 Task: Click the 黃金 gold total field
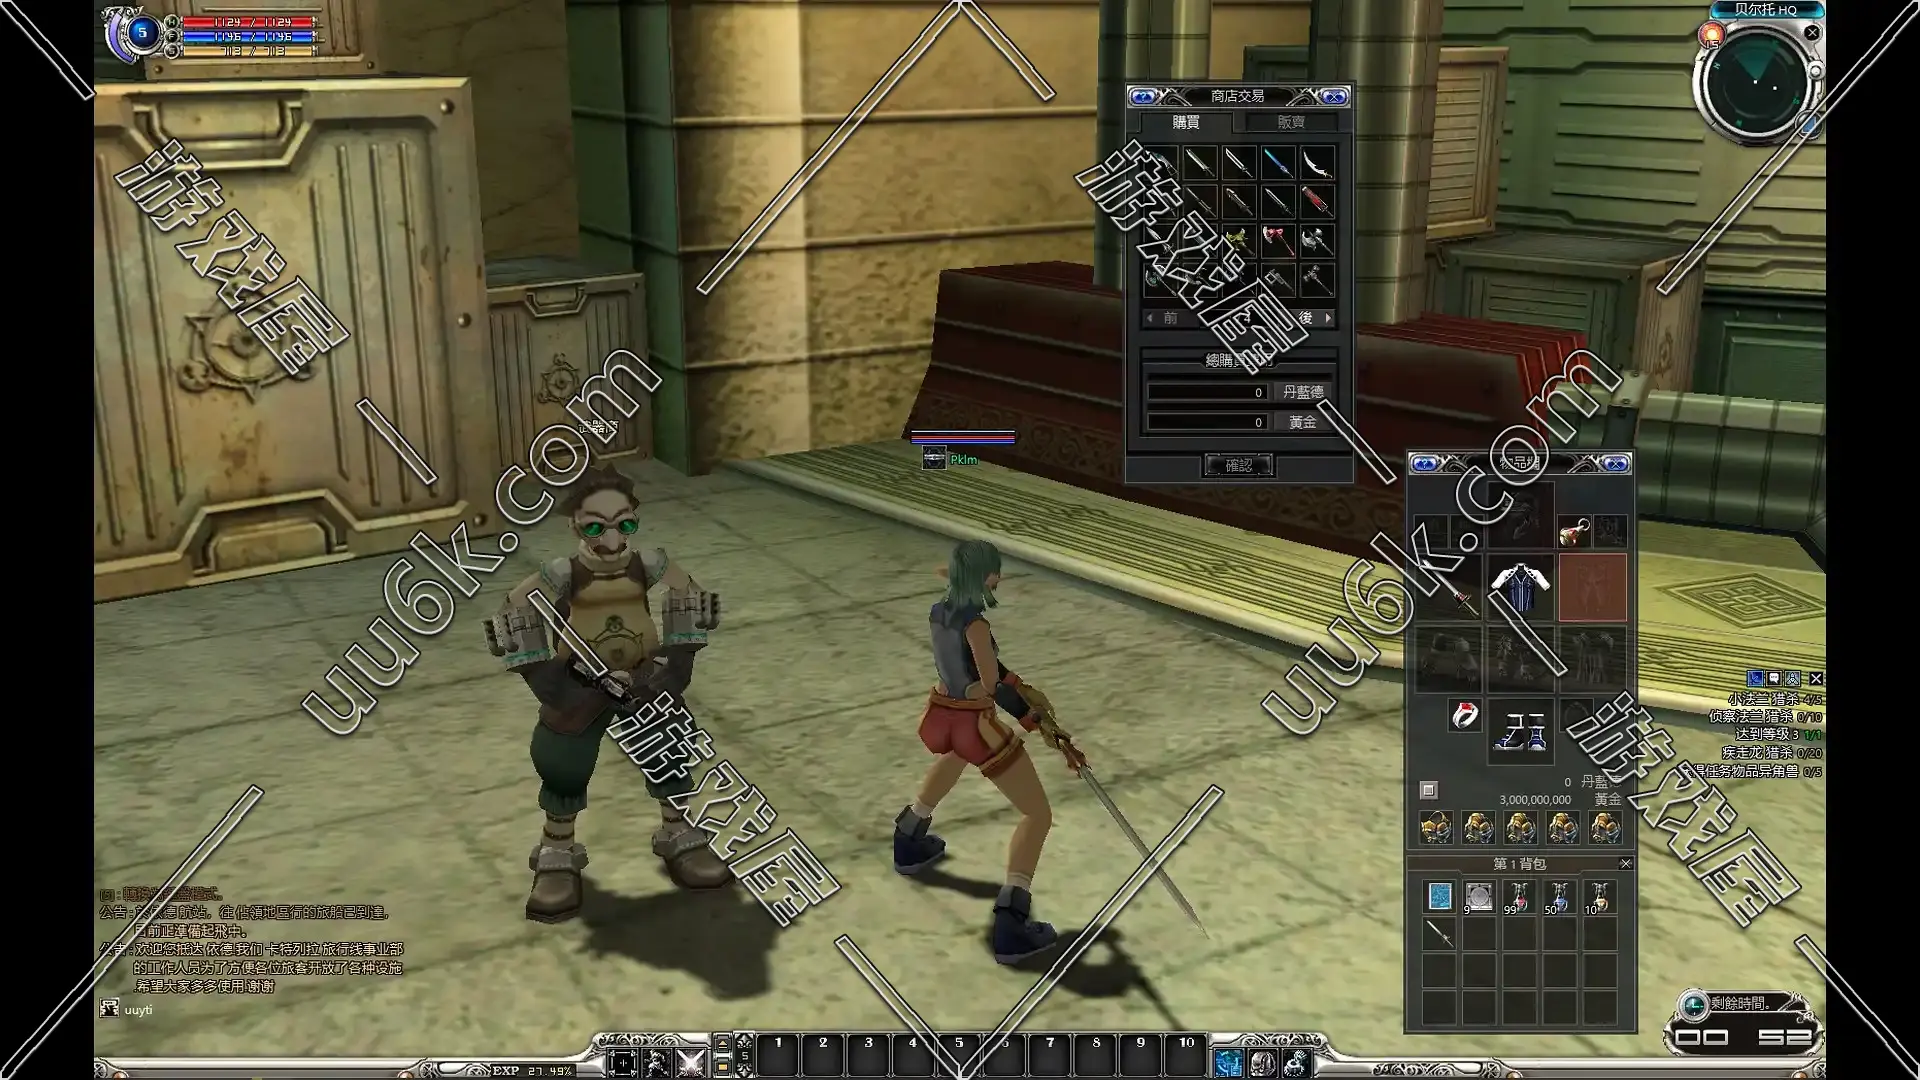pyautogui.click(x=1208, y=422)
